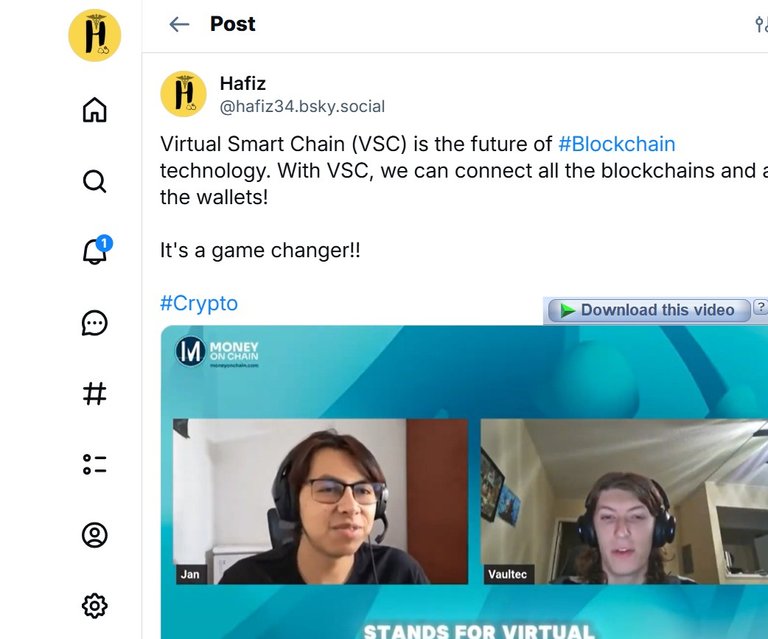Viewport: 768px width, 639px height.
Task: Open the Settings gear icon
Action: point(95,606)
